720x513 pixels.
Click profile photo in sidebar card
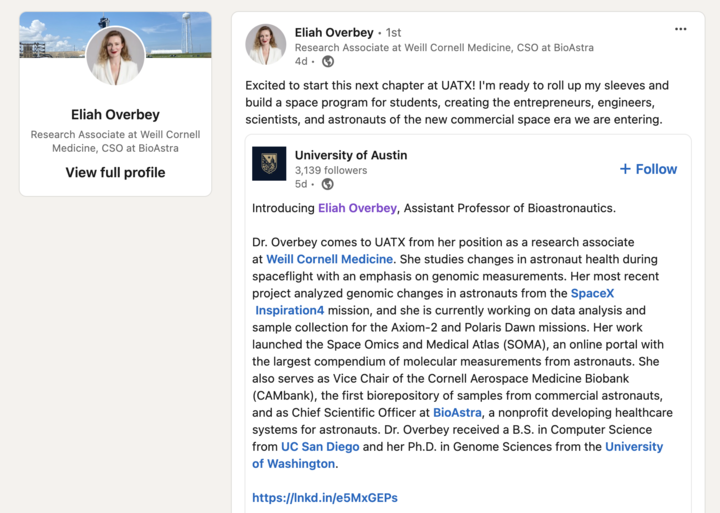116,56
